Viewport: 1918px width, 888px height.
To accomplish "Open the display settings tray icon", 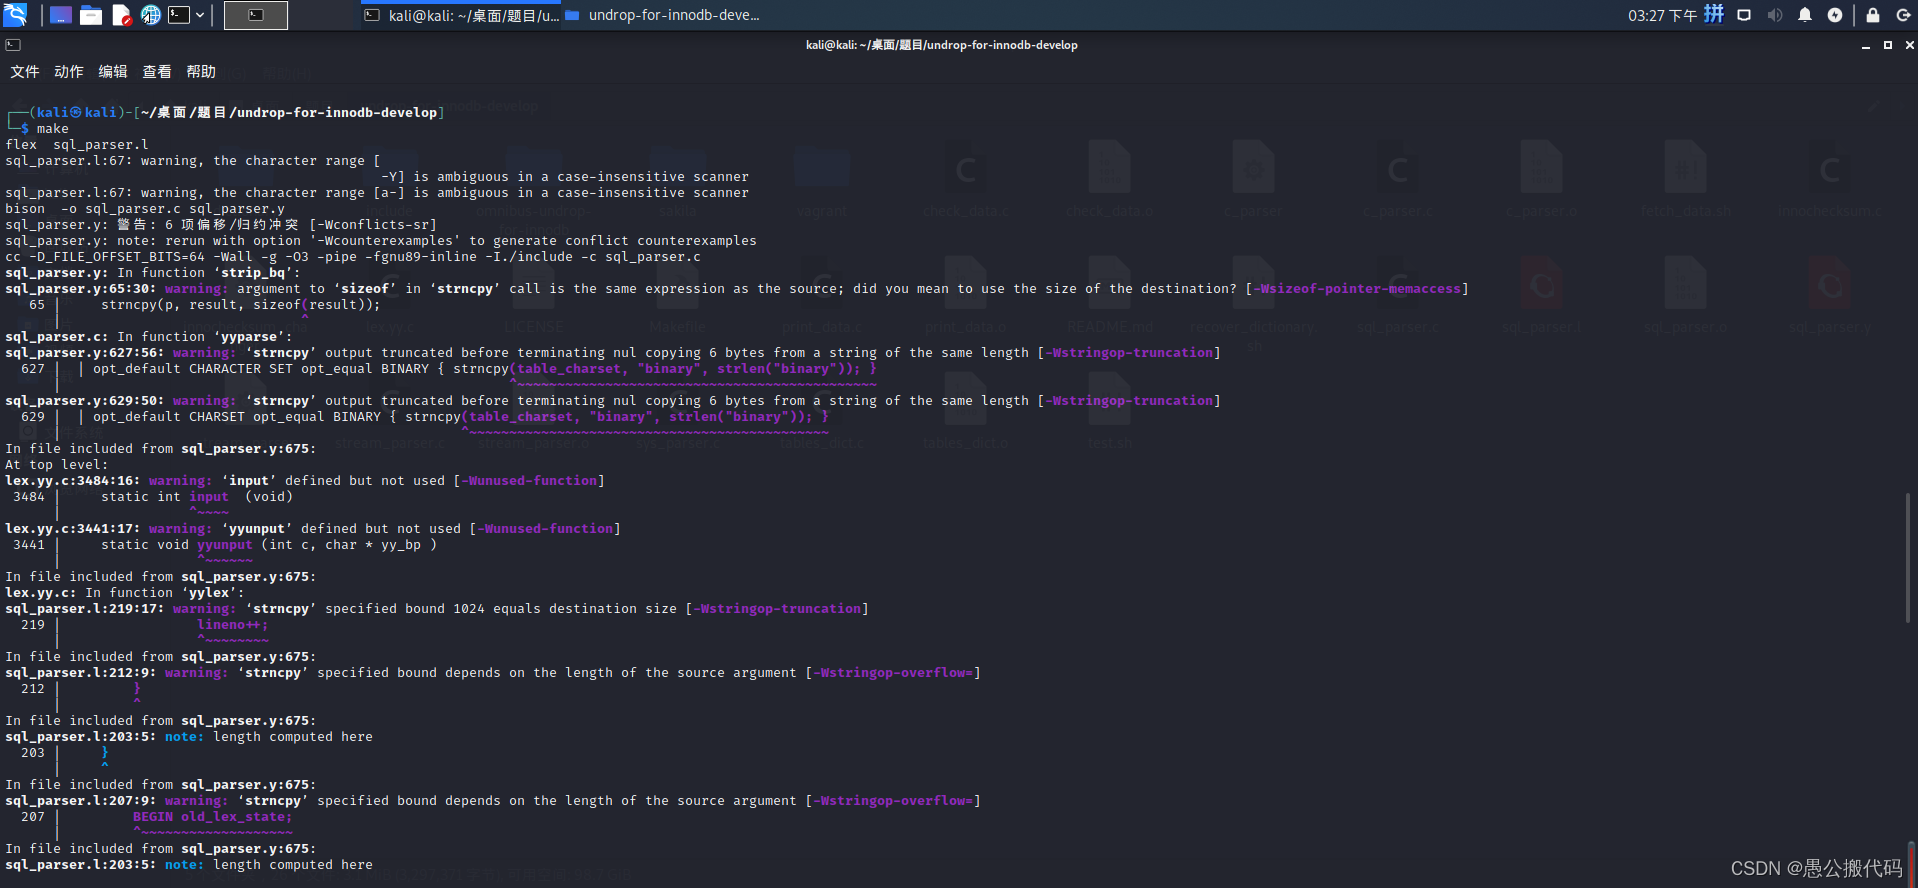I will (x=1744, y=15).
